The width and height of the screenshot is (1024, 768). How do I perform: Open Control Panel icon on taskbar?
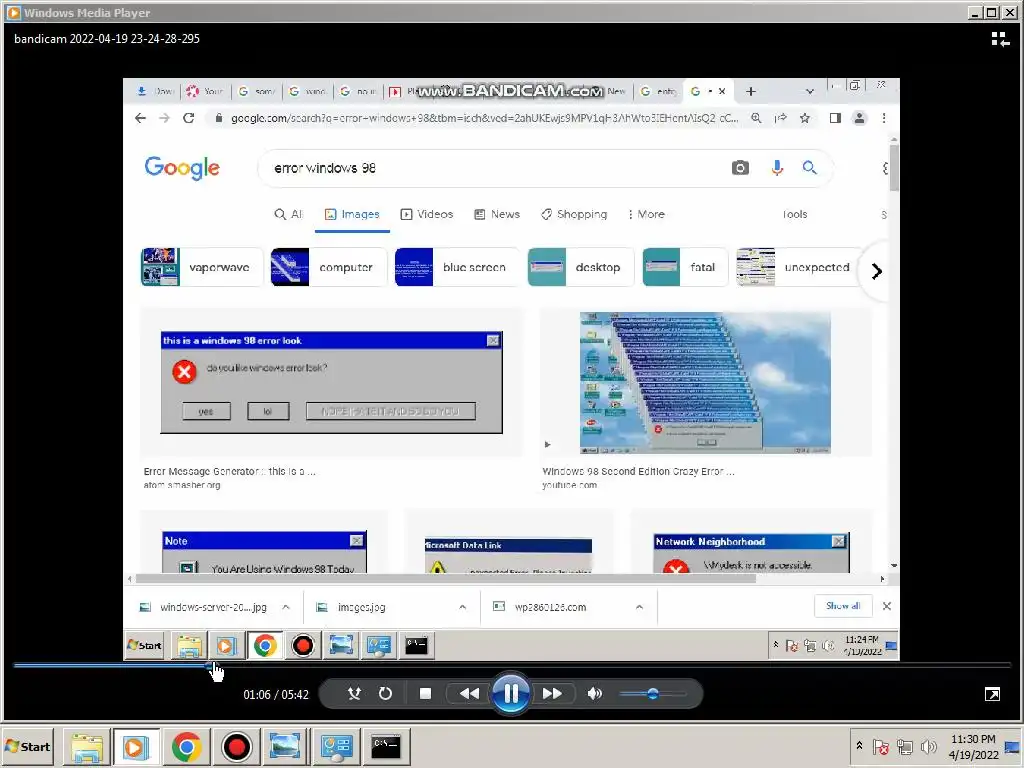point(336,747)
